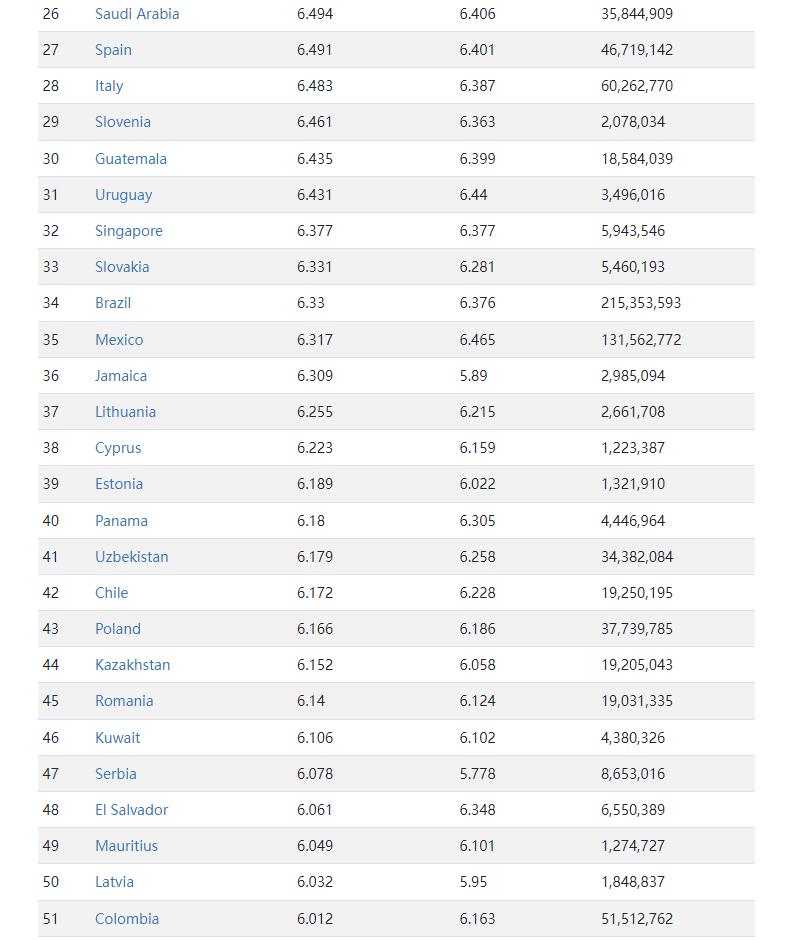Screen dimensions: 792x940
Task: Select Cyprus in the ranking list
Action: pos(118,448)
